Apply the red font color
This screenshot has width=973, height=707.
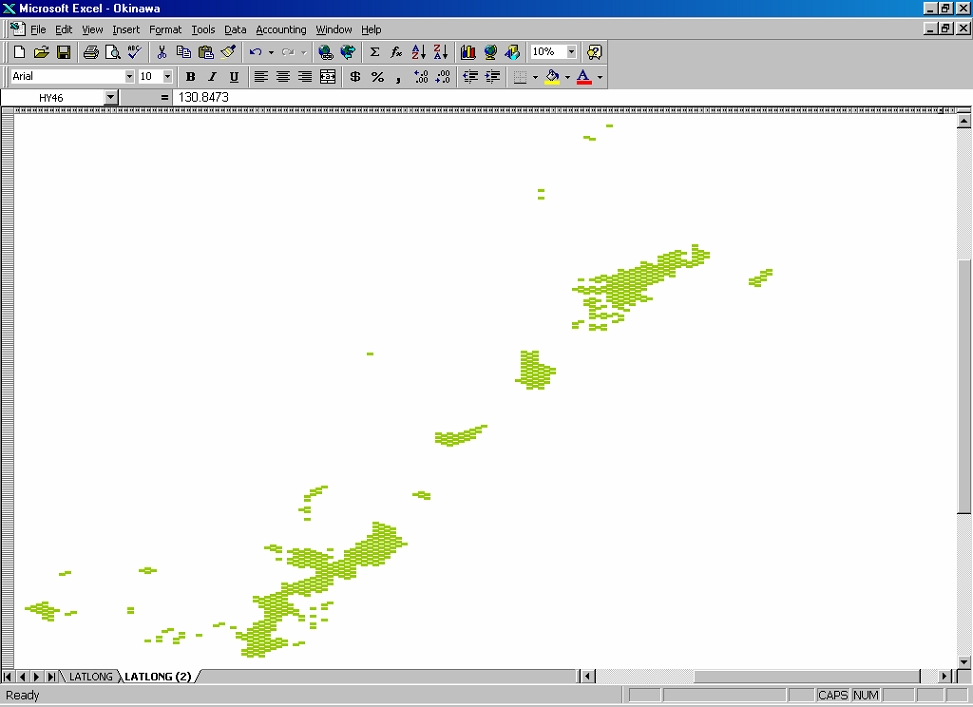pos(584,77)
